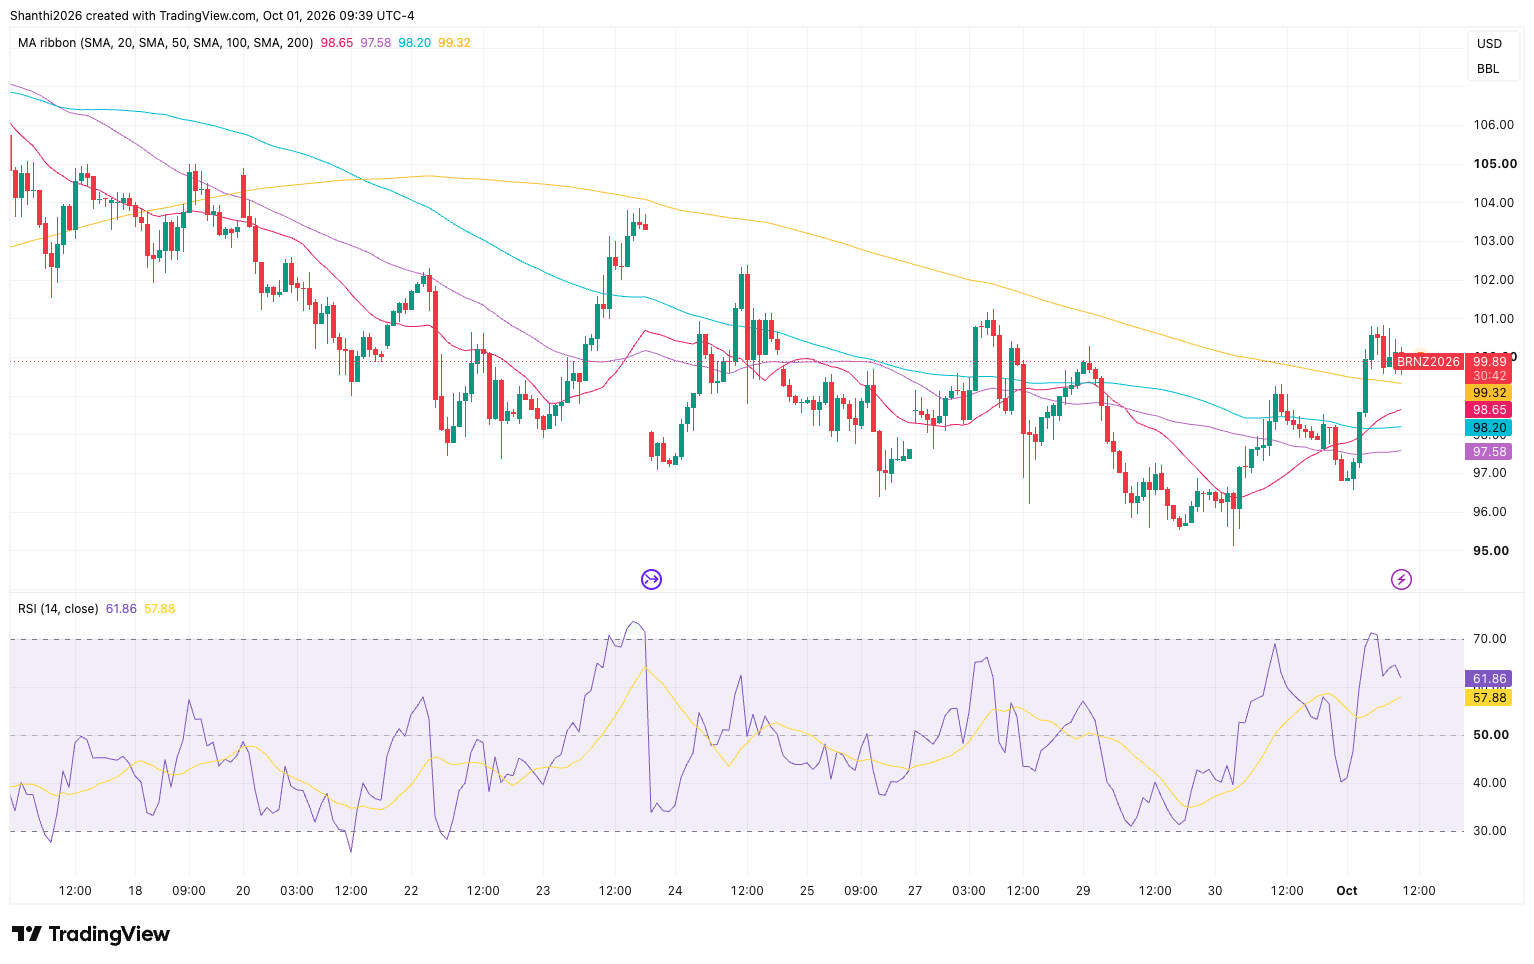Image resolution: width=1534 pixels, height=964 pixels.
Task: Click the BRNZ2026 symbol price tag
Action: click(x=1428, y=362)
